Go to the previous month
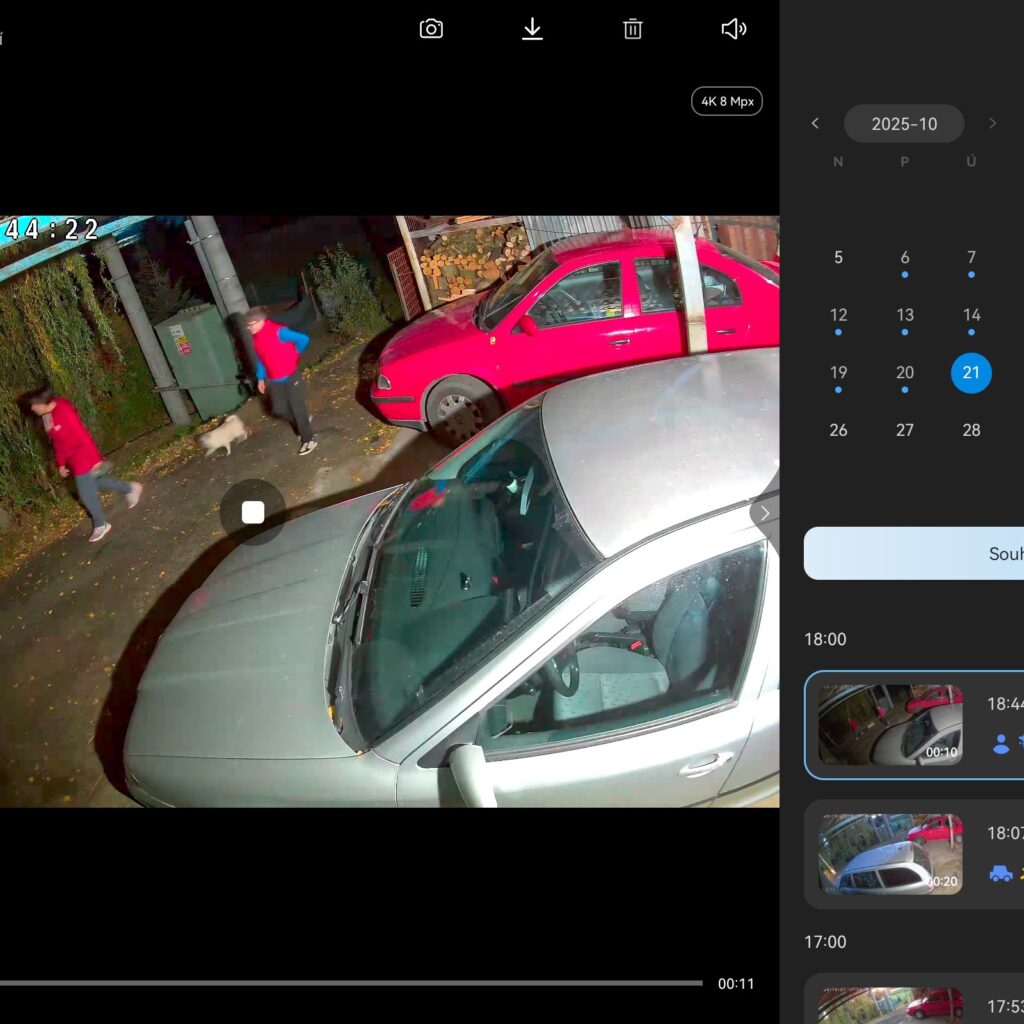 [815, 123]
